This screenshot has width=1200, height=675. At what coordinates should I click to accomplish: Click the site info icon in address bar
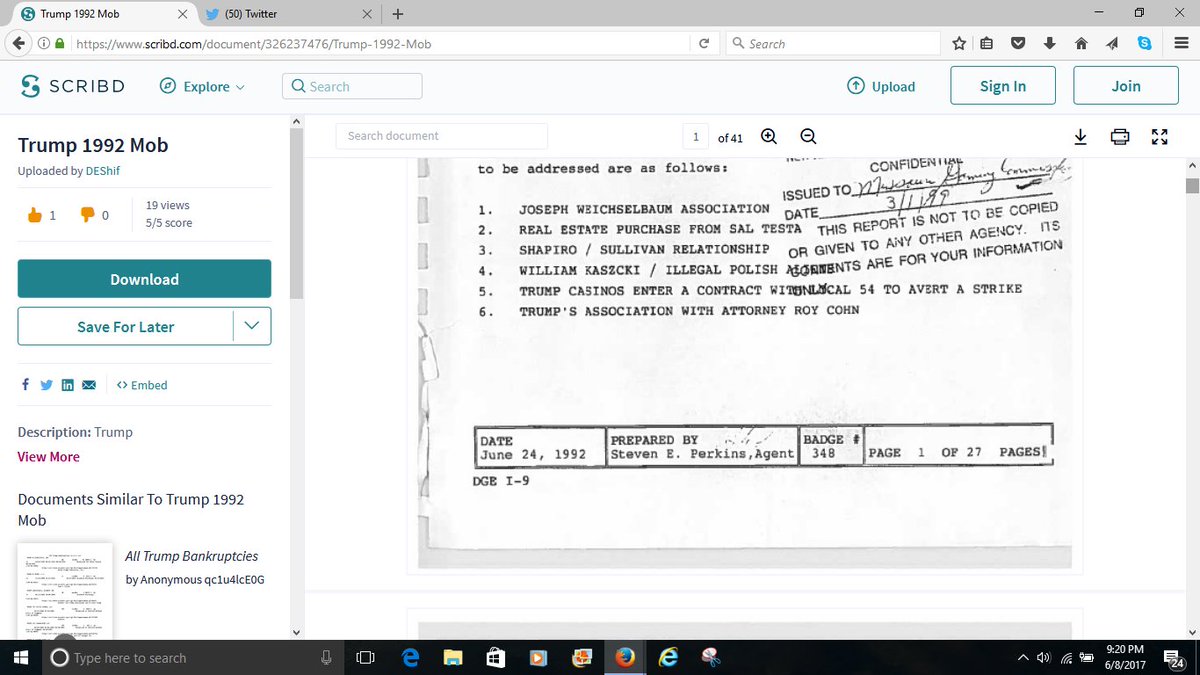(44, 44)
